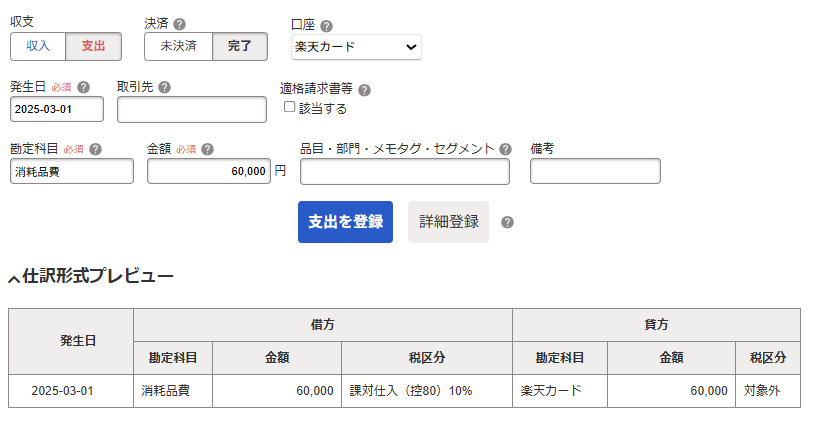Image resolution: width=813 pixels, height=439 pixels.
Task: Open 口座 dropdown showing 楽天カード
Action: (x=356, y=47)
